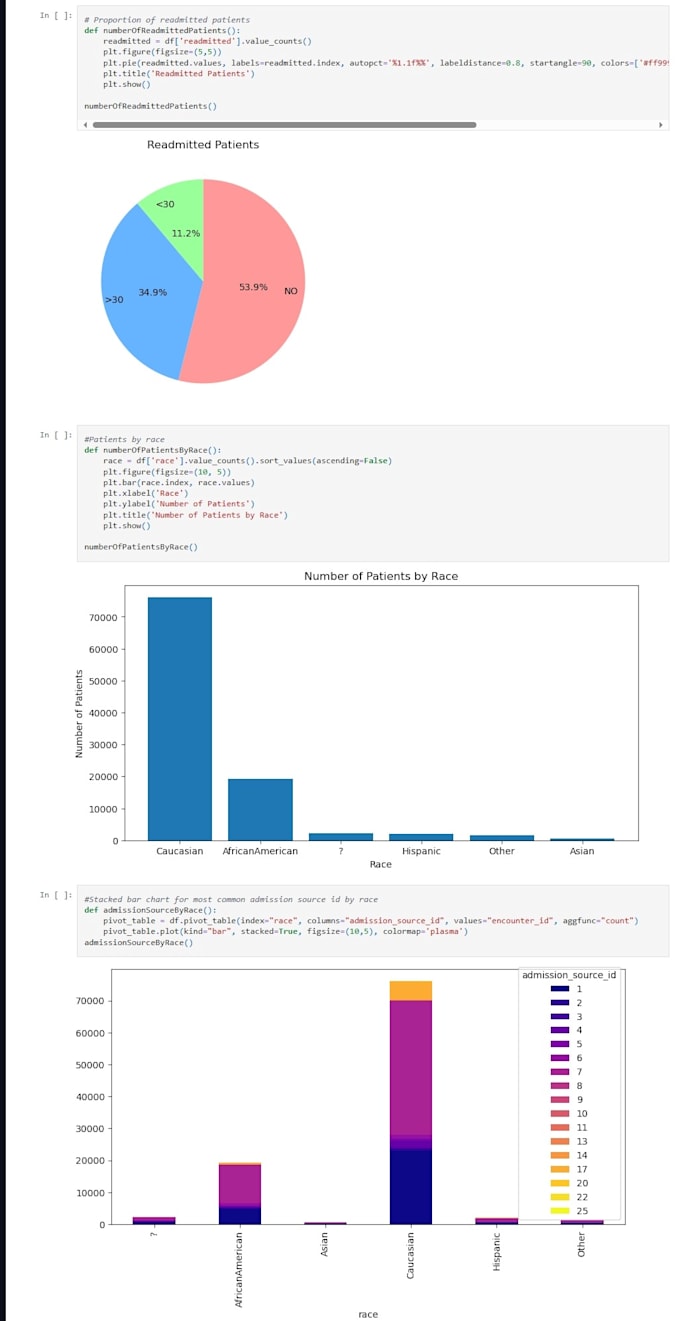Click the 'Race' x-axis title of blue bar chart

[x=381, y=864]
